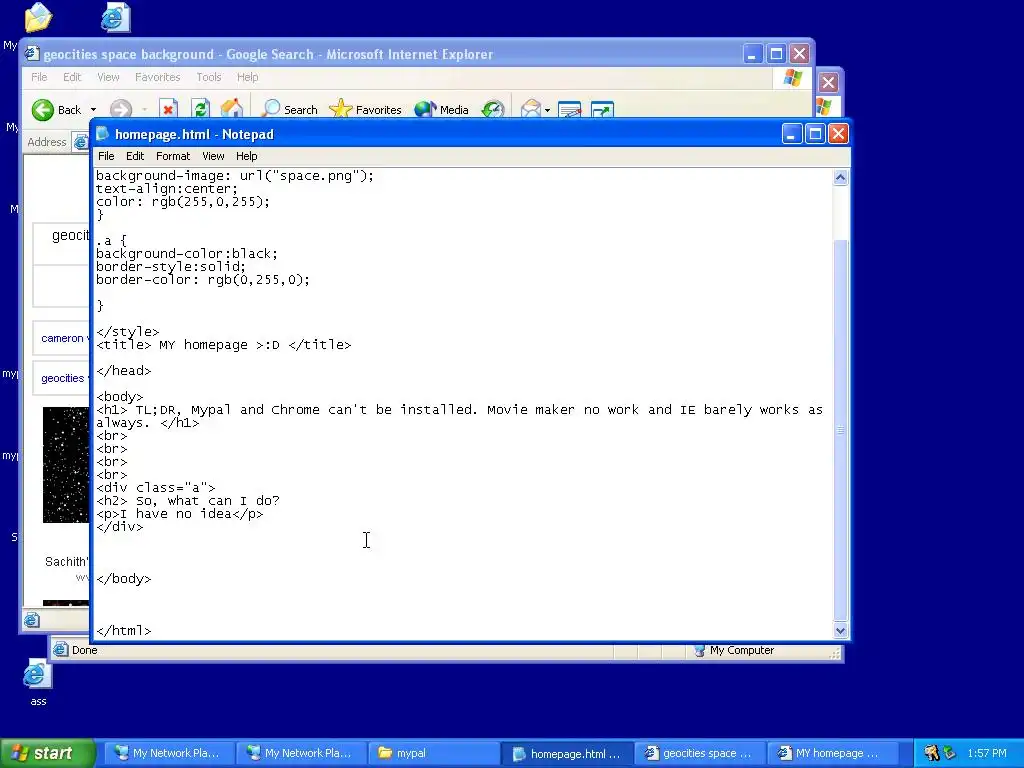Click the taskbar clock showing 1:57 PM
The image size is (1024, 768).
pos(987,753)
